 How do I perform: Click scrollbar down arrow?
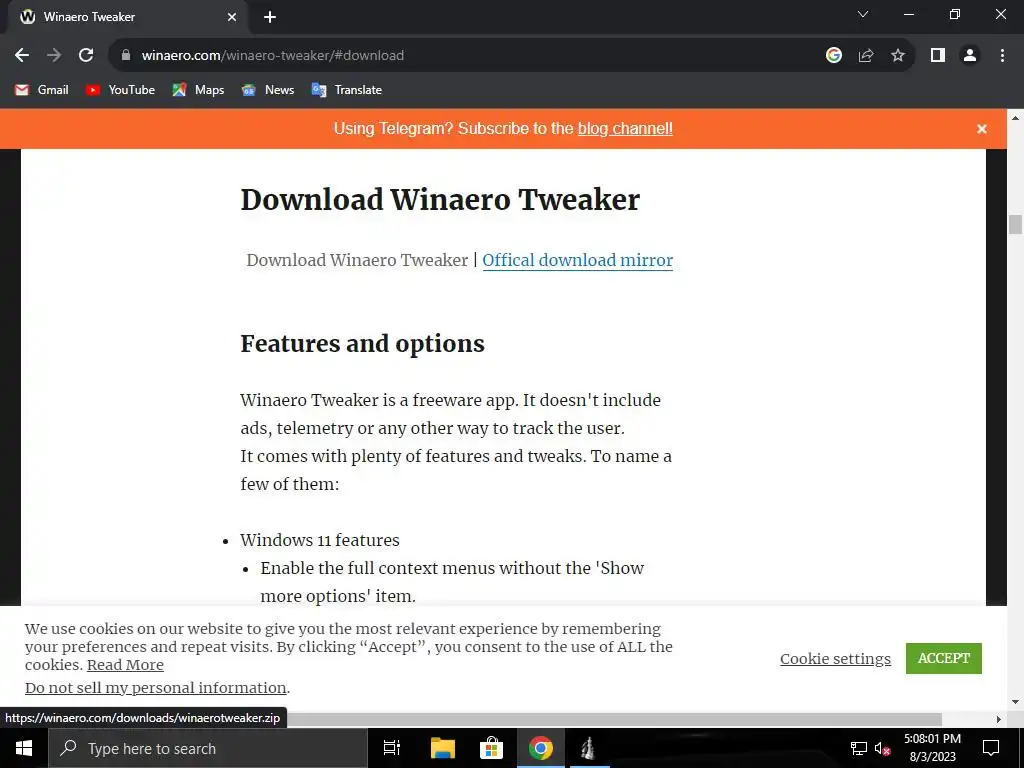coord(1015,703)
